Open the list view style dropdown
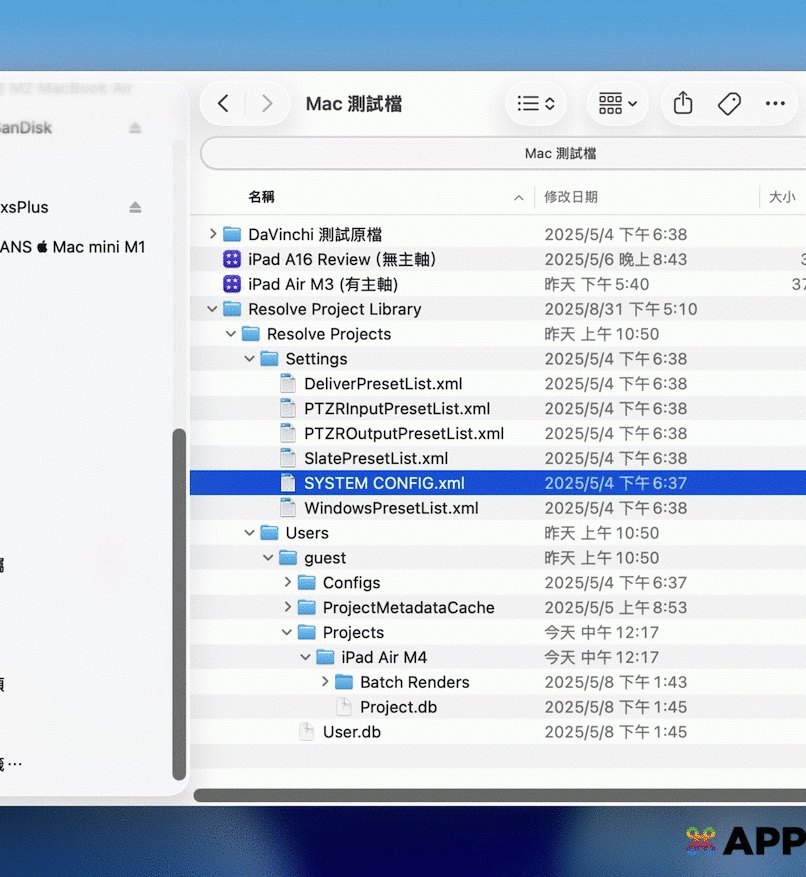 [x=536, y=104]
